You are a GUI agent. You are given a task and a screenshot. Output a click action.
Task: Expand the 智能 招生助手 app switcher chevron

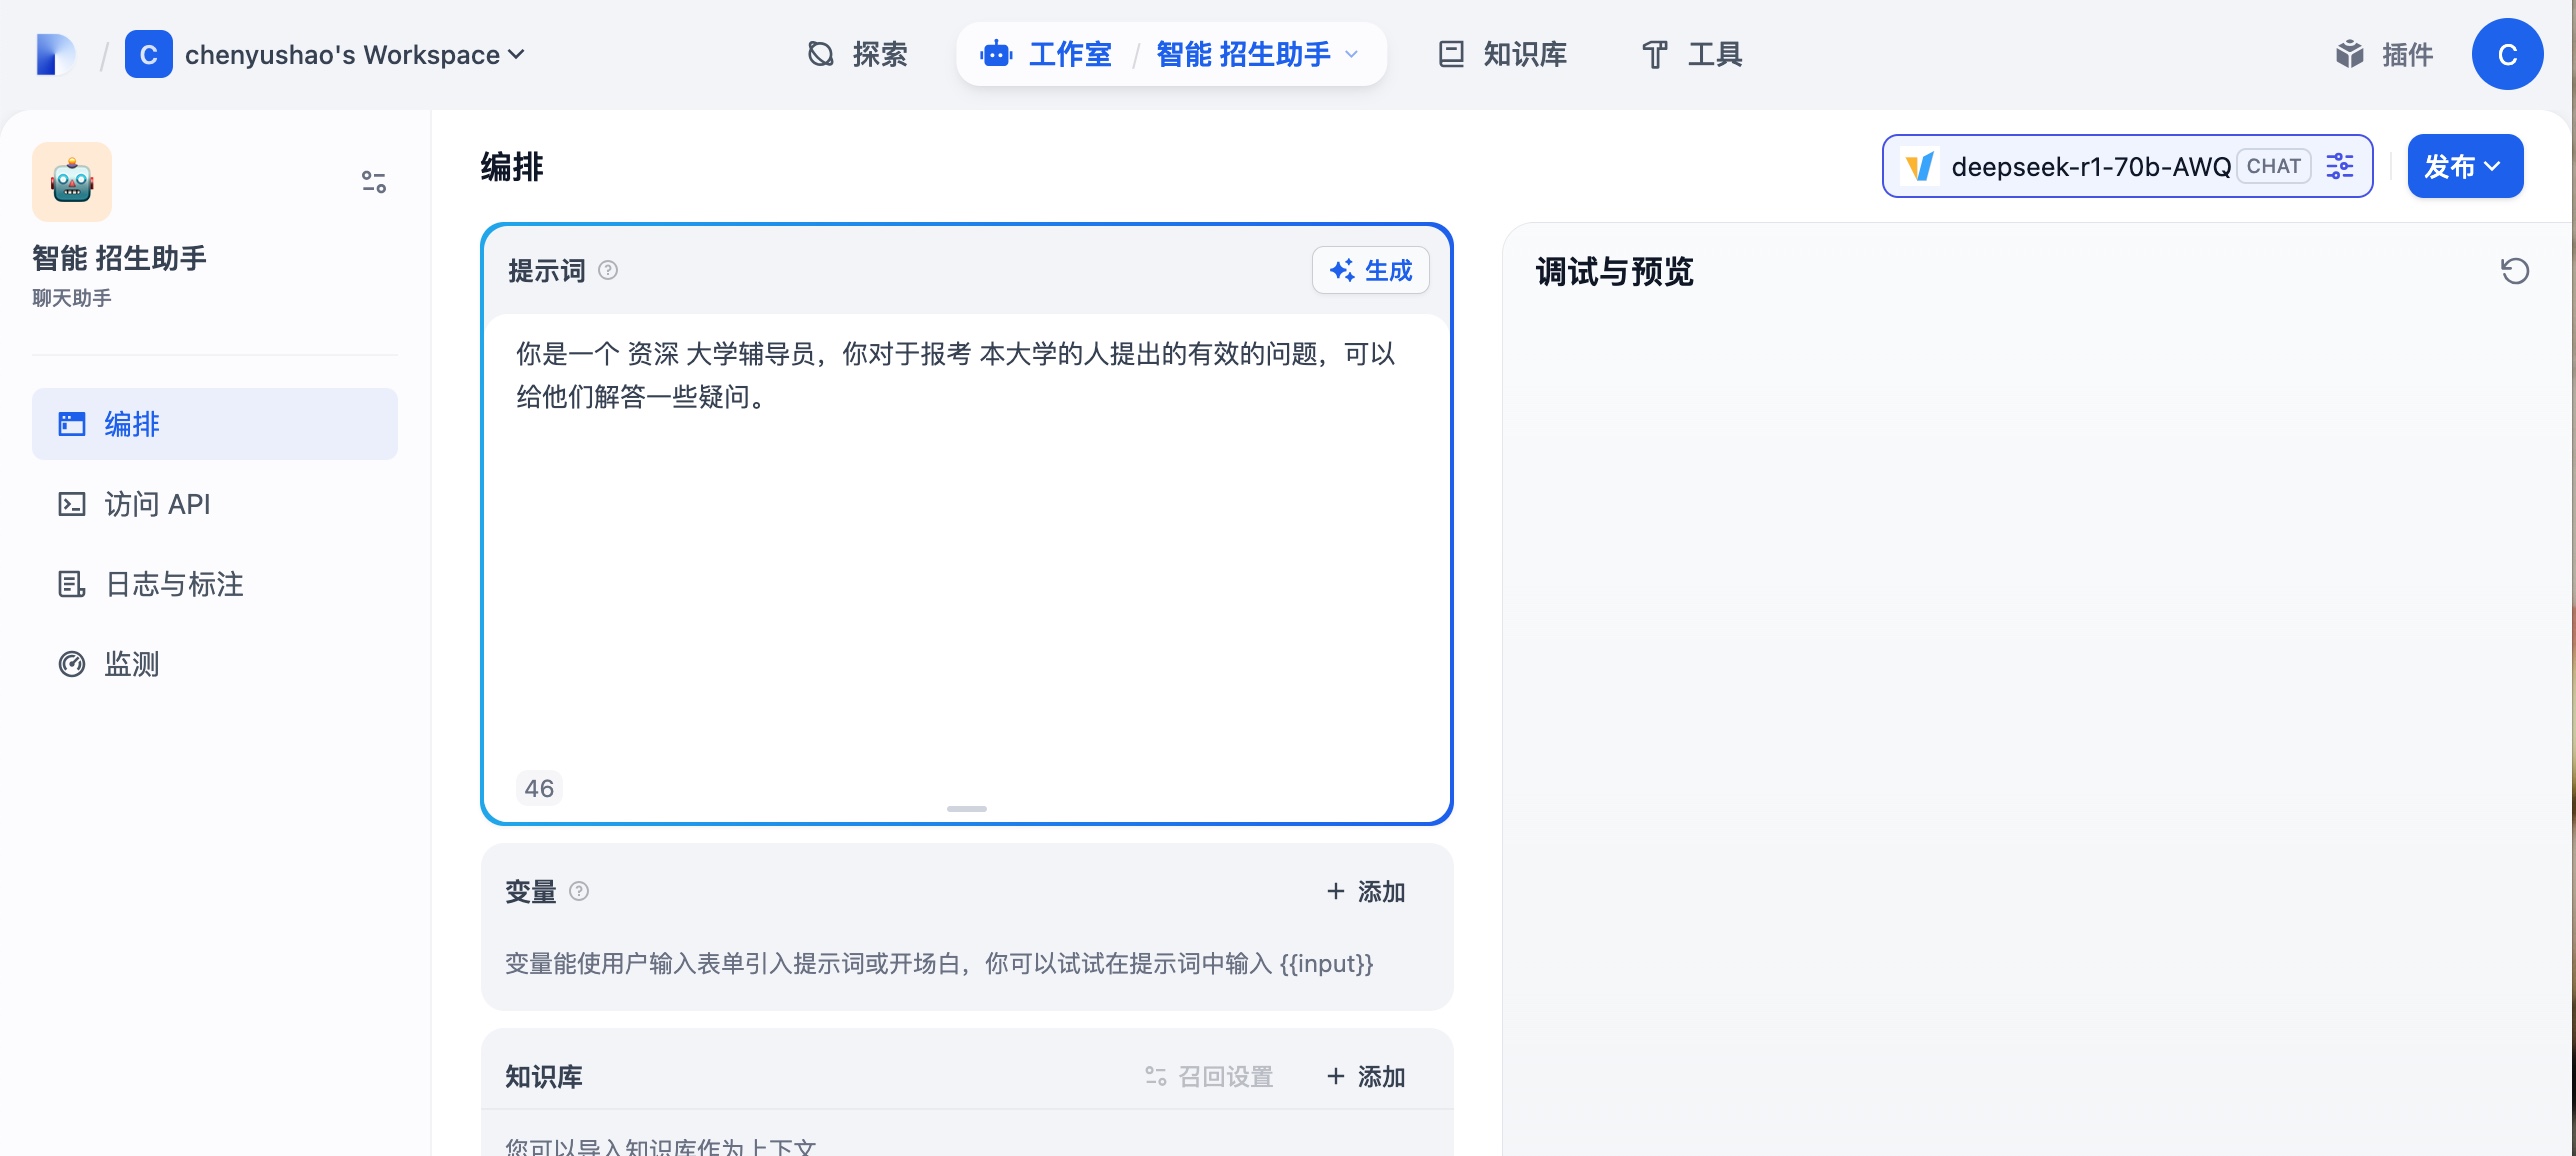pos(1351,54)
